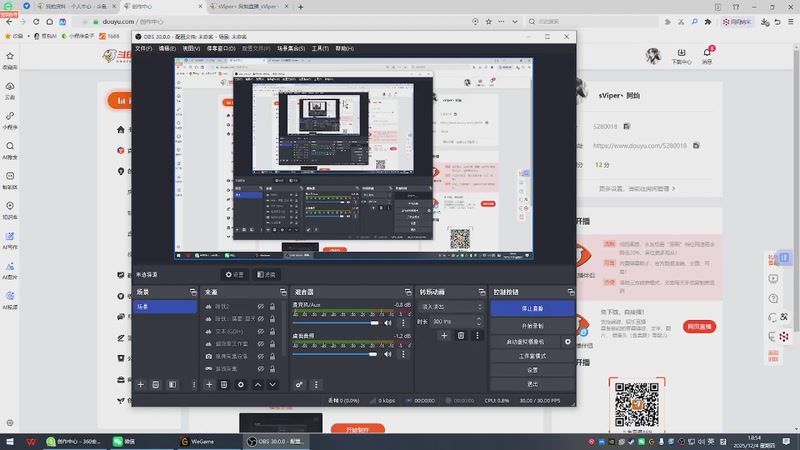The image size is (800, 450).
Task: Open the OBS 帮助(H) menu
Action: pos(344,48)
